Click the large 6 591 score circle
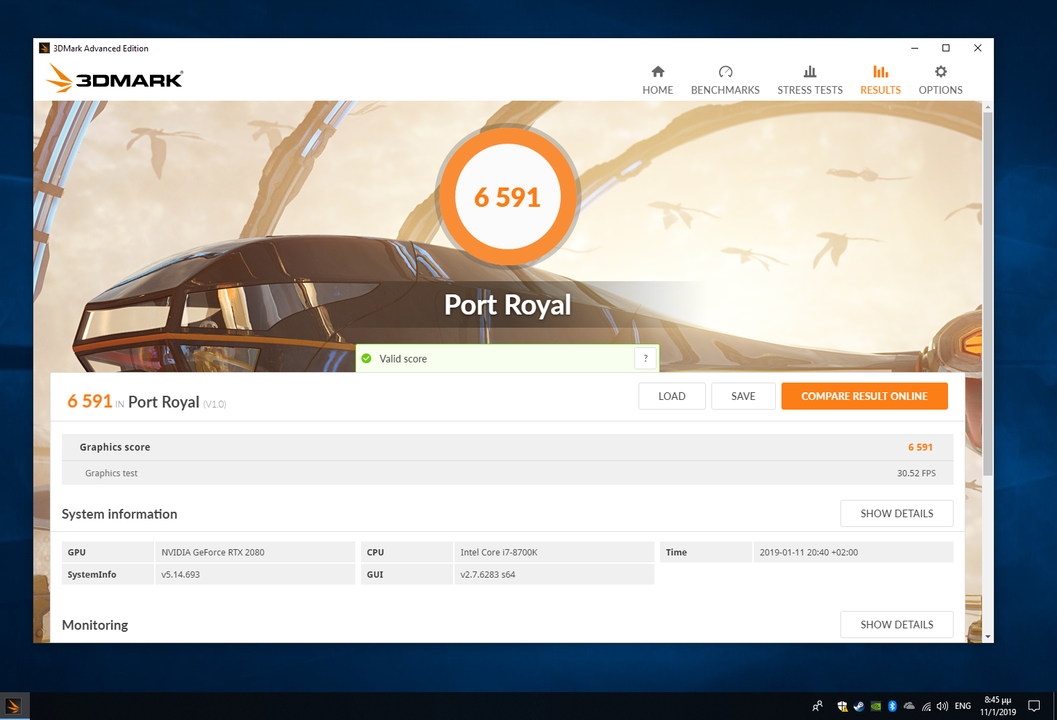This screenshot has height=720, width=1057. 508,197
